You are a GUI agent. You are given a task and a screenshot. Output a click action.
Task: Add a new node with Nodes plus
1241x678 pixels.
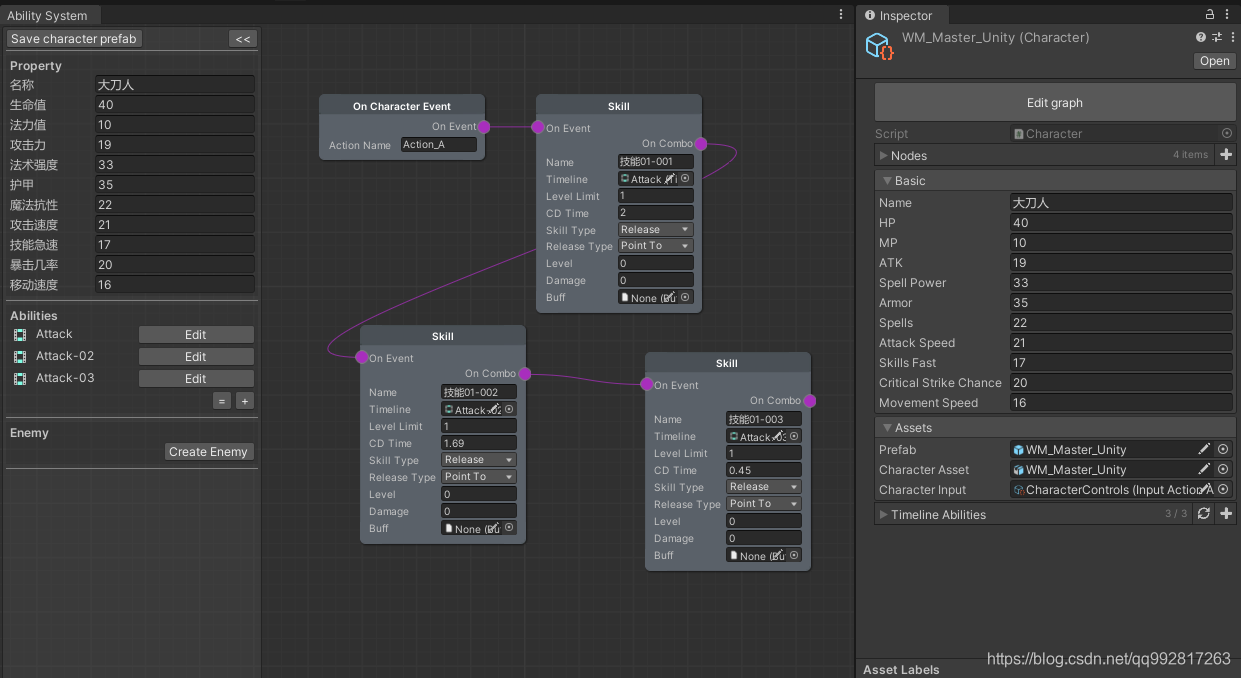point(1227,155)
